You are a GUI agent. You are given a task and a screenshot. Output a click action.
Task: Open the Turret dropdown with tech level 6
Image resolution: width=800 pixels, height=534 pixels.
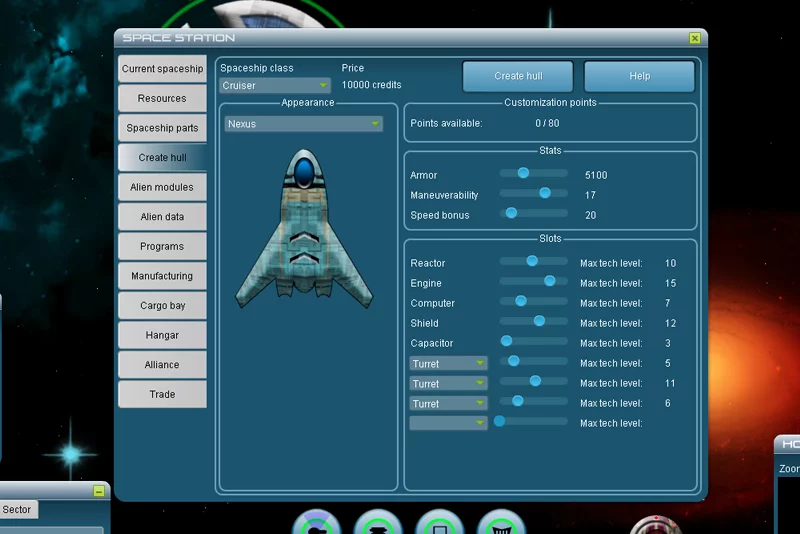click(448, 403)
